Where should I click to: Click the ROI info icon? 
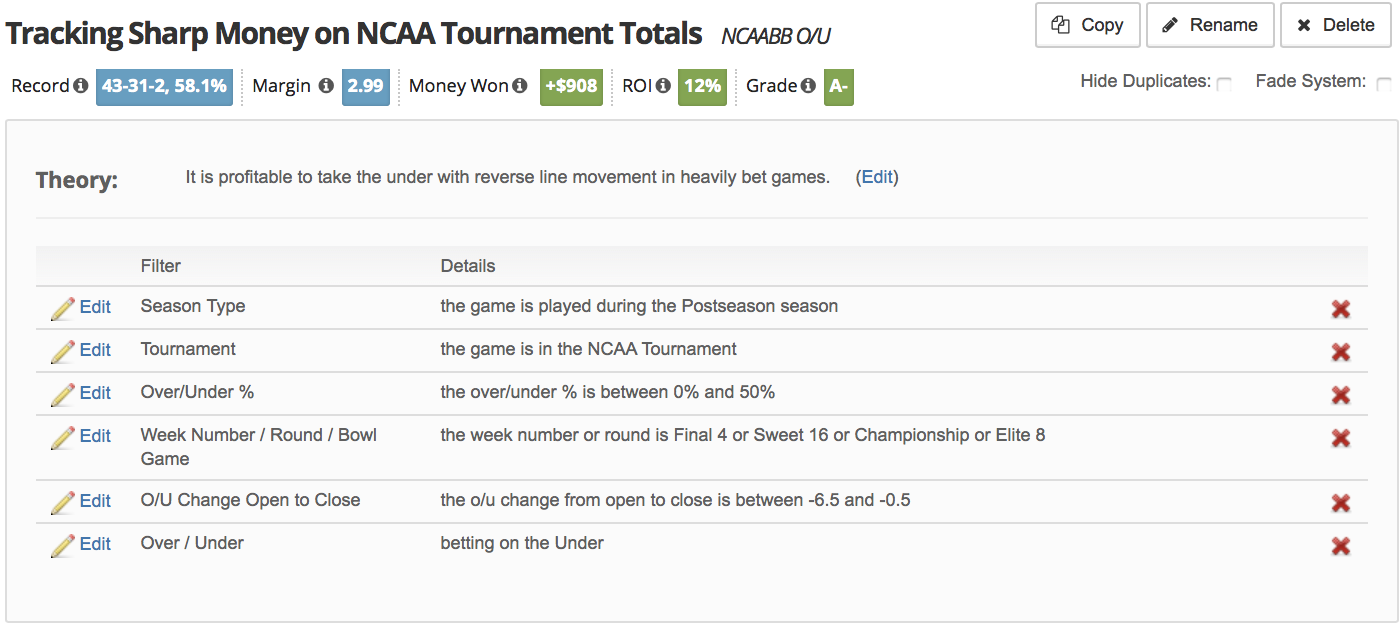point(664,86)
